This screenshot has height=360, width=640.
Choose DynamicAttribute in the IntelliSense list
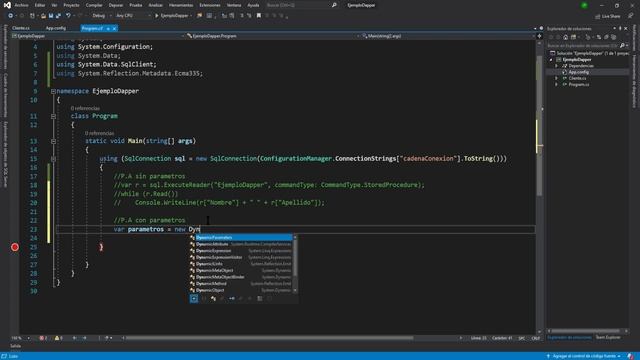pos(241,244)
